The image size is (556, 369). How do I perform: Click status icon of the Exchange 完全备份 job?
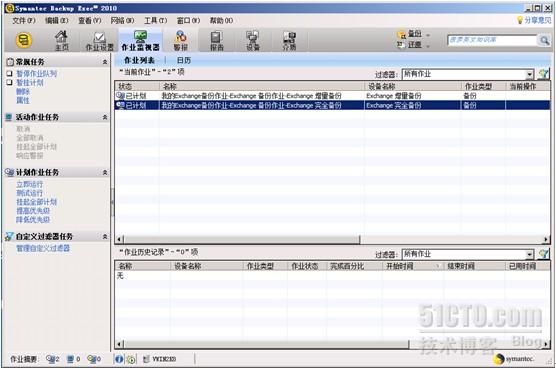pyautogui.click(x=121, y=105)
